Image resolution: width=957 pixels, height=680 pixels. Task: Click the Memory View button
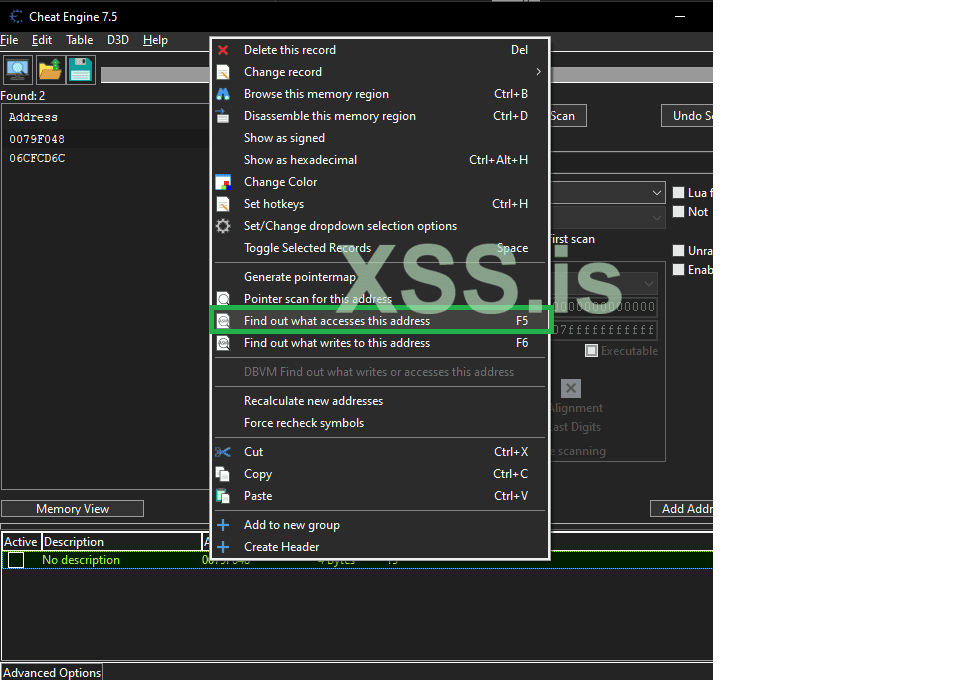(x=73, y=509)
